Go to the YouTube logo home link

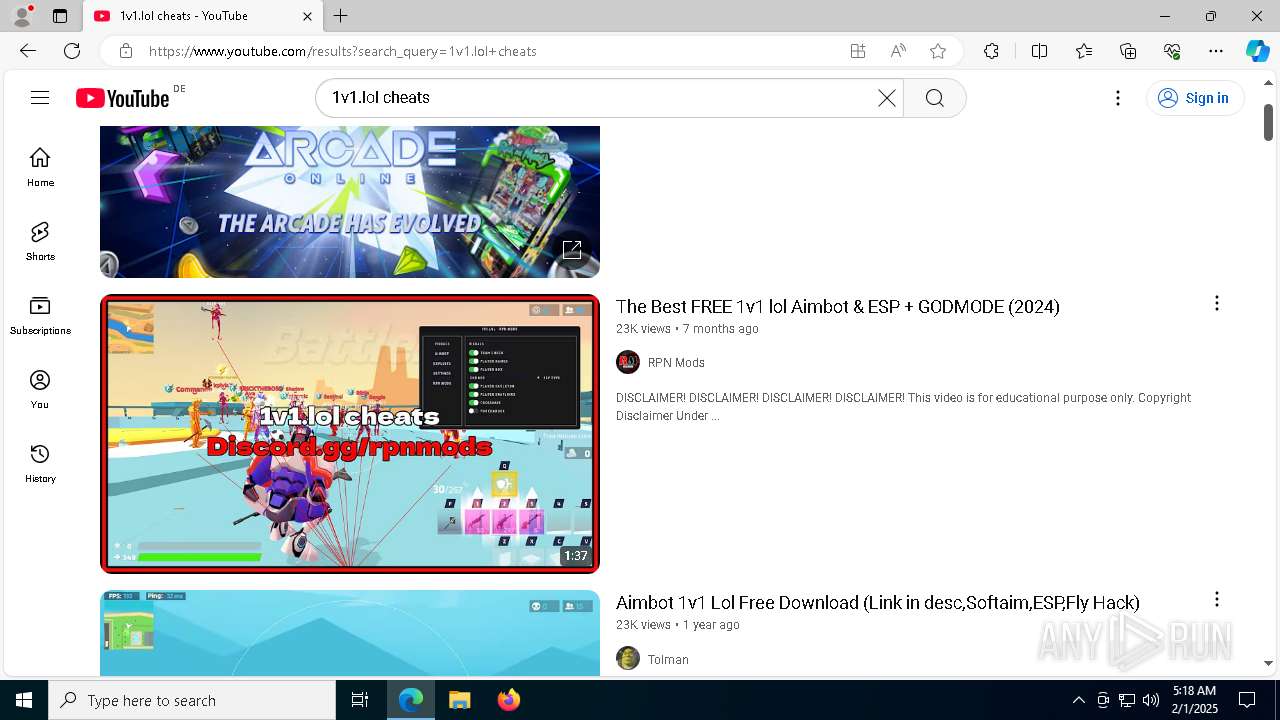tap(123, 98)
